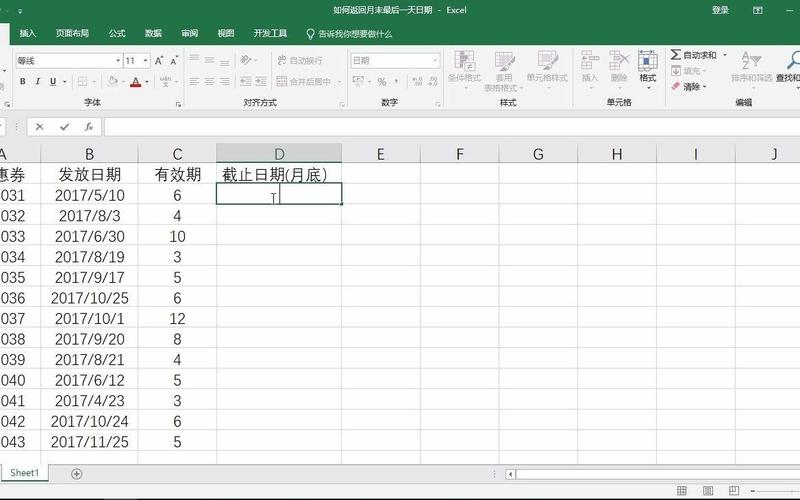Screen dimensions: 800x500
Task: Open the number format combo box showing 日期
Action: click(395, 61)
